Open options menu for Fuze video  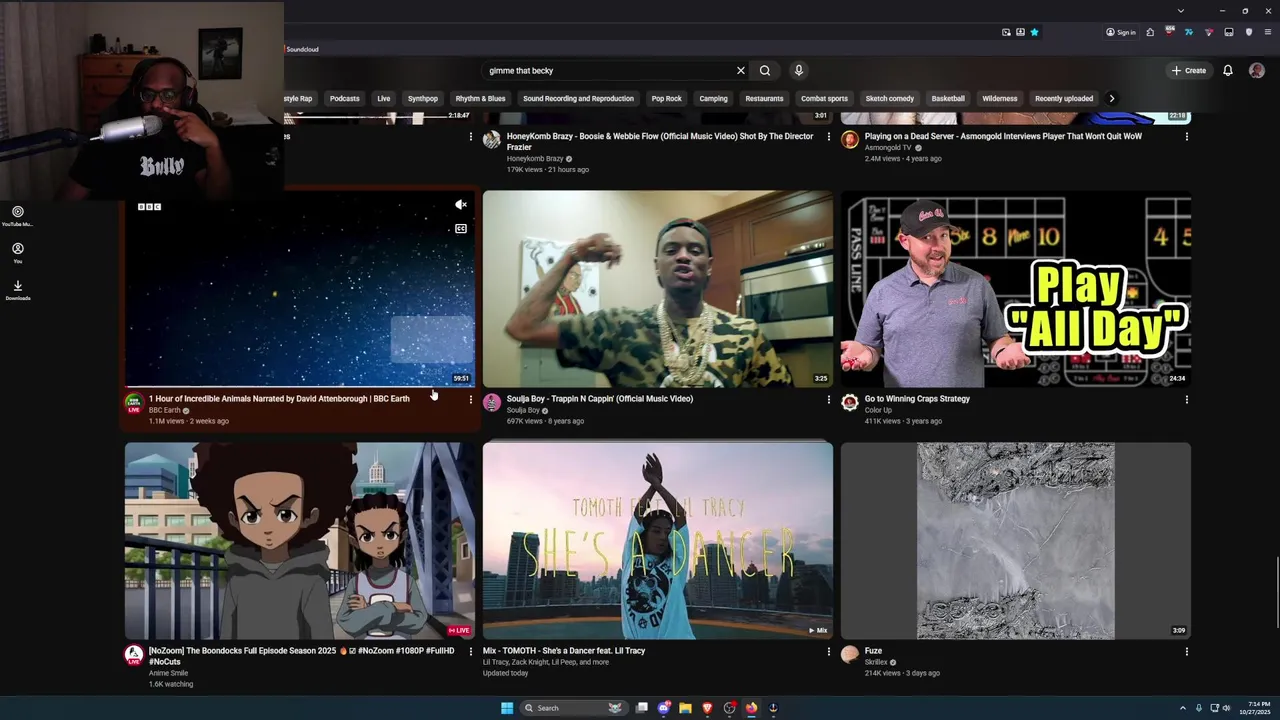tap(1187, 651)
